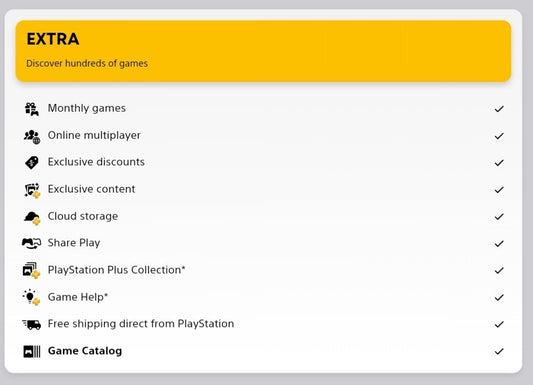The image size is (533, 385).
Task: Click the Online multiplayer people icon
Action: click(32, 136)
